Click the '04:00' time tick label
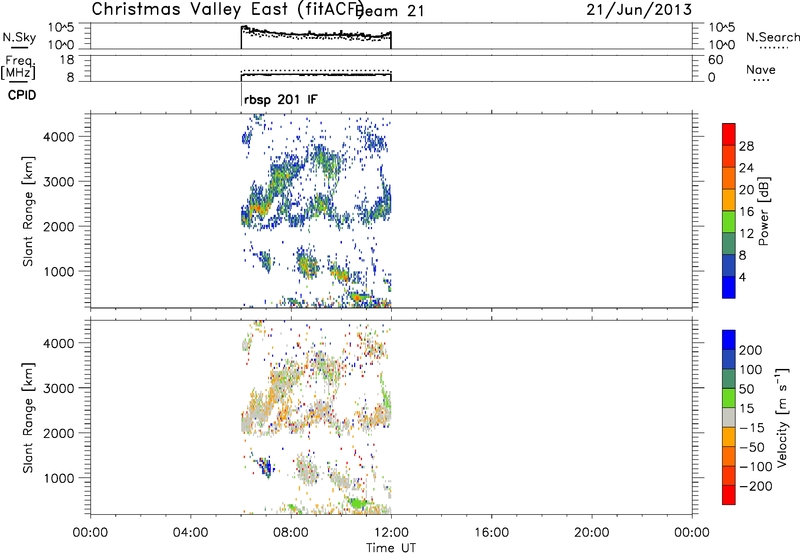 (190, 533)
